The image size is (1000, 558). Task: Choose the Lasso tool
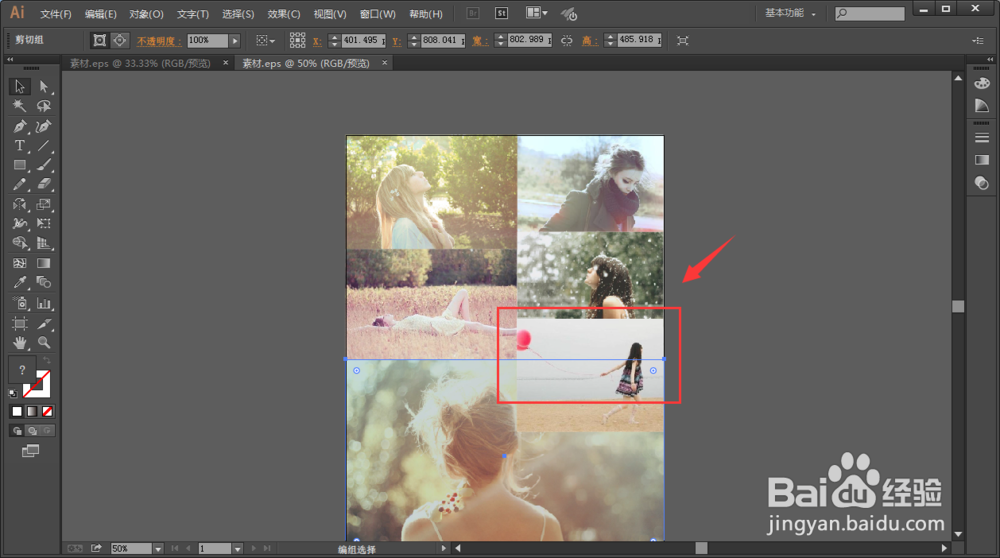(43, 106)
